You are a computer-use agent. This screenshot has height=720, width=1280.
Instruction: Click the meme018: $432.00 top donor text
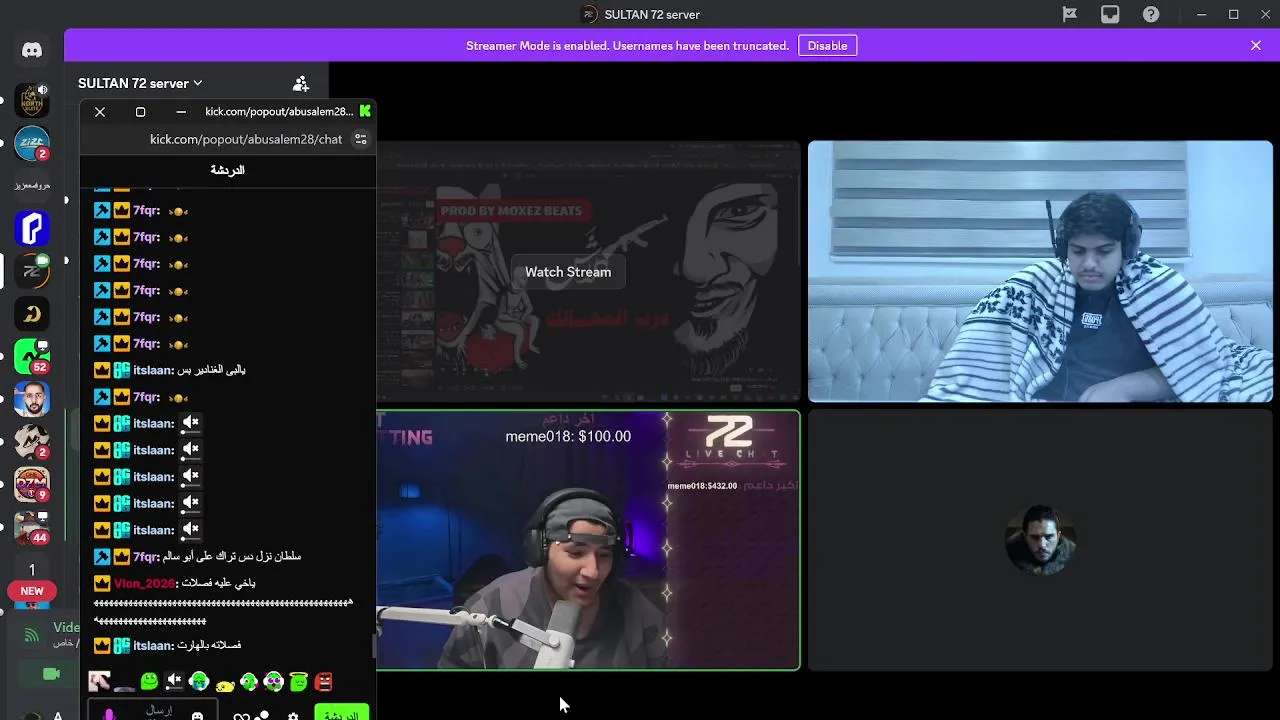[702, 486]
